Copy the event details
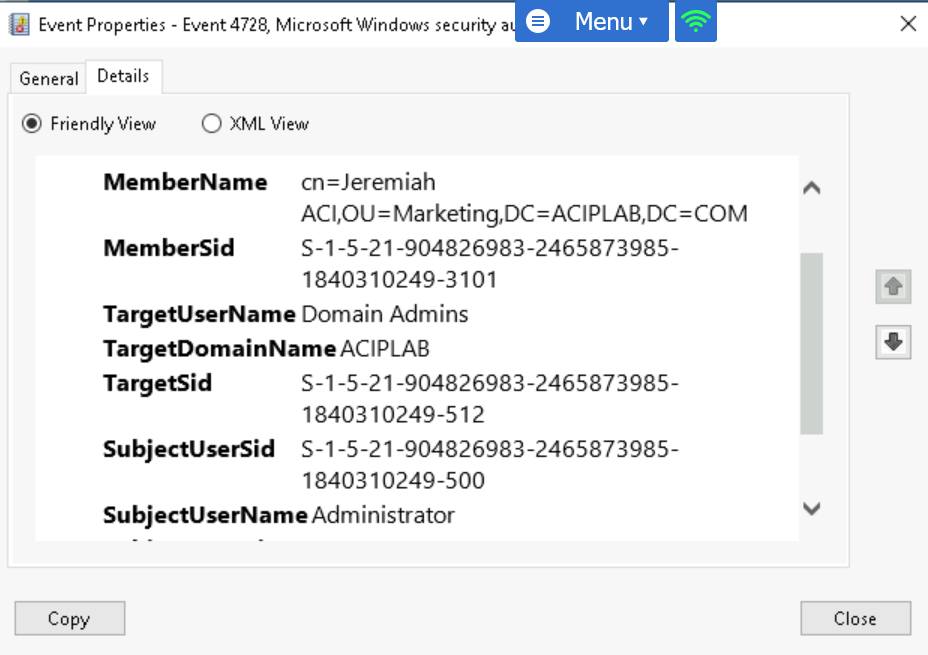The width and height of the screenshot is (928, 655). [x=69, y=618]
